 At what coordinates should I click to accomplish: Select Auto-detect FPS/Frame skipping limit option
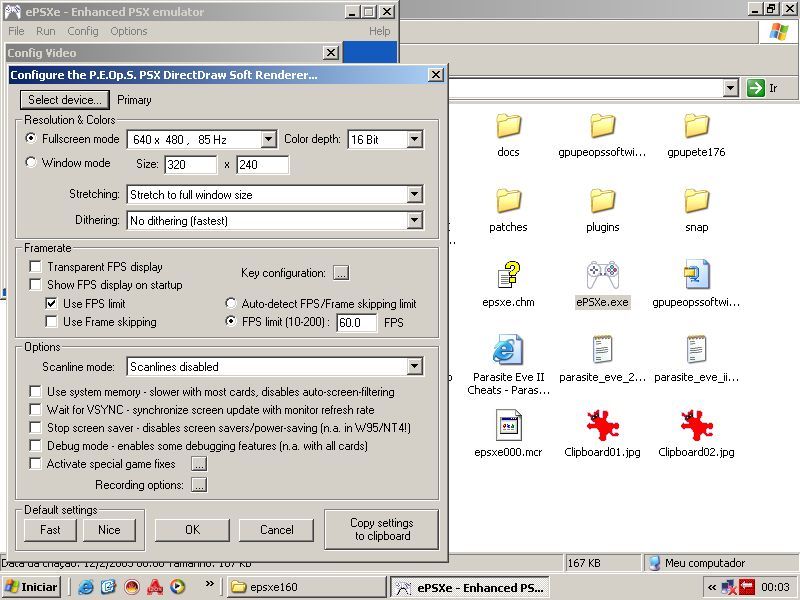tap(231, 303)
